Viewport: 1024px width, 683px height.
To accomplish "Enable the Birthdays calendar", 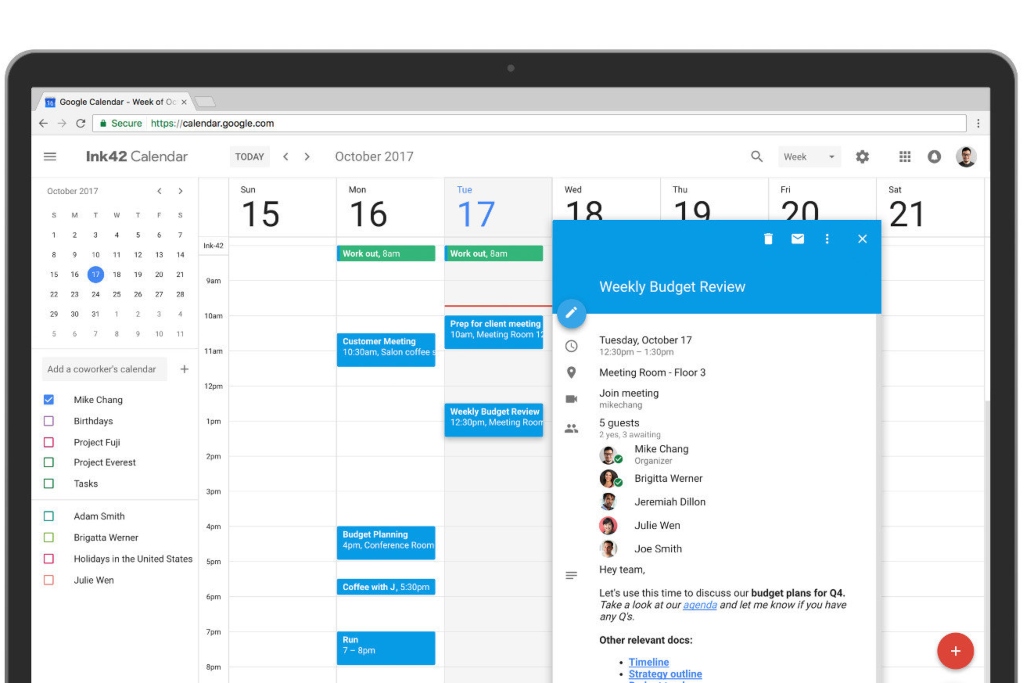I will coord(49,421).
